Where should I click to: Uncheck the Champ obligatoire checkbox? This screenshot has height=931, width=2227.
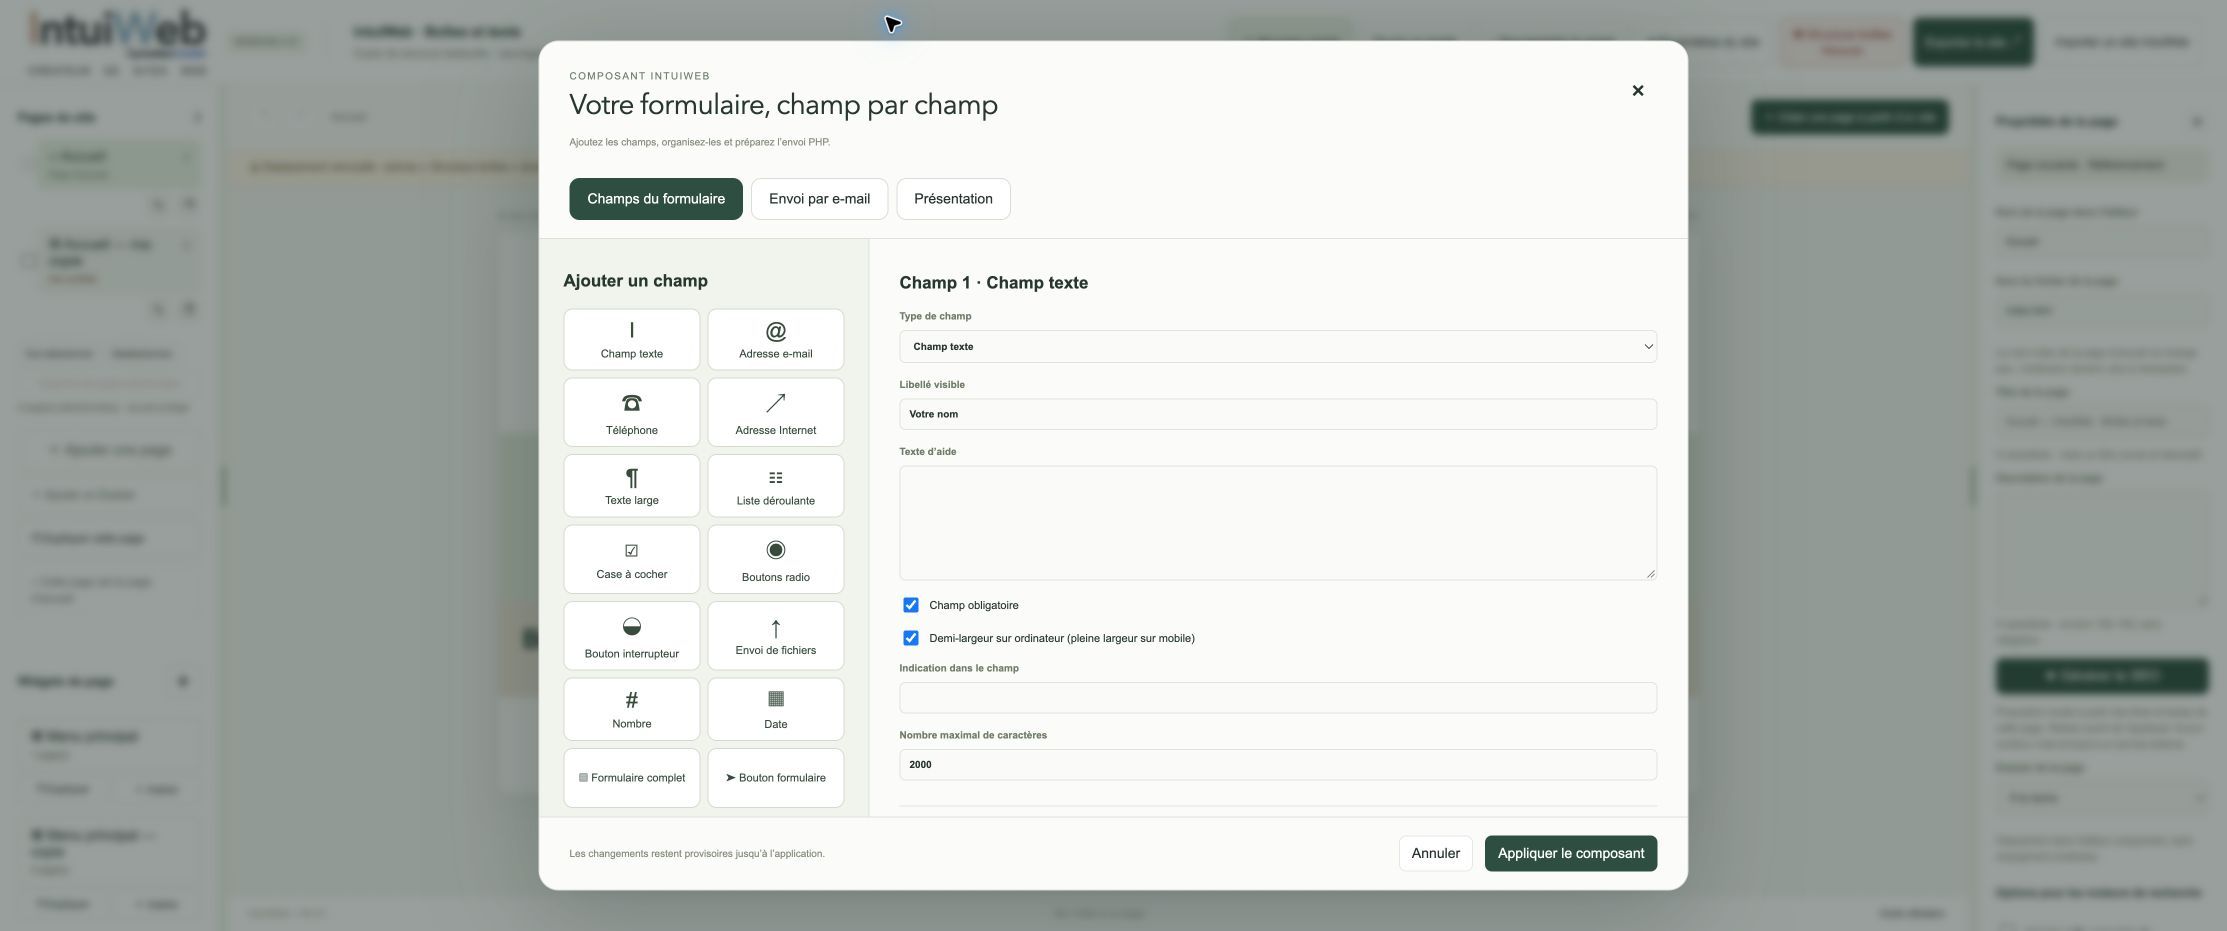tap(910, 605)
